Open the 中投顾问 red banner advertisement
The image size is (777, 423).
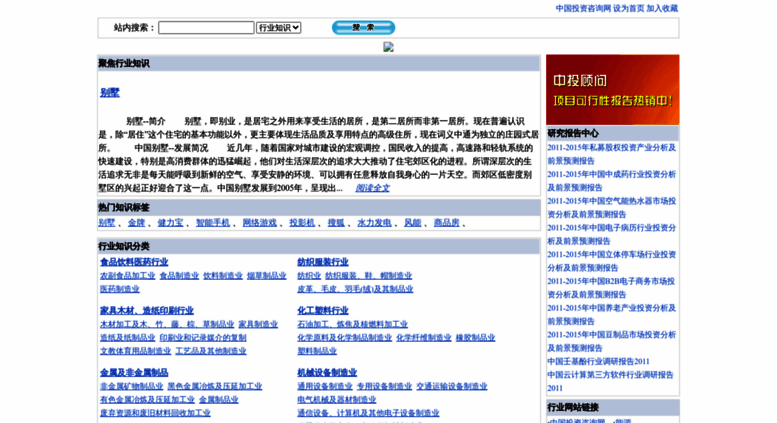612,90
